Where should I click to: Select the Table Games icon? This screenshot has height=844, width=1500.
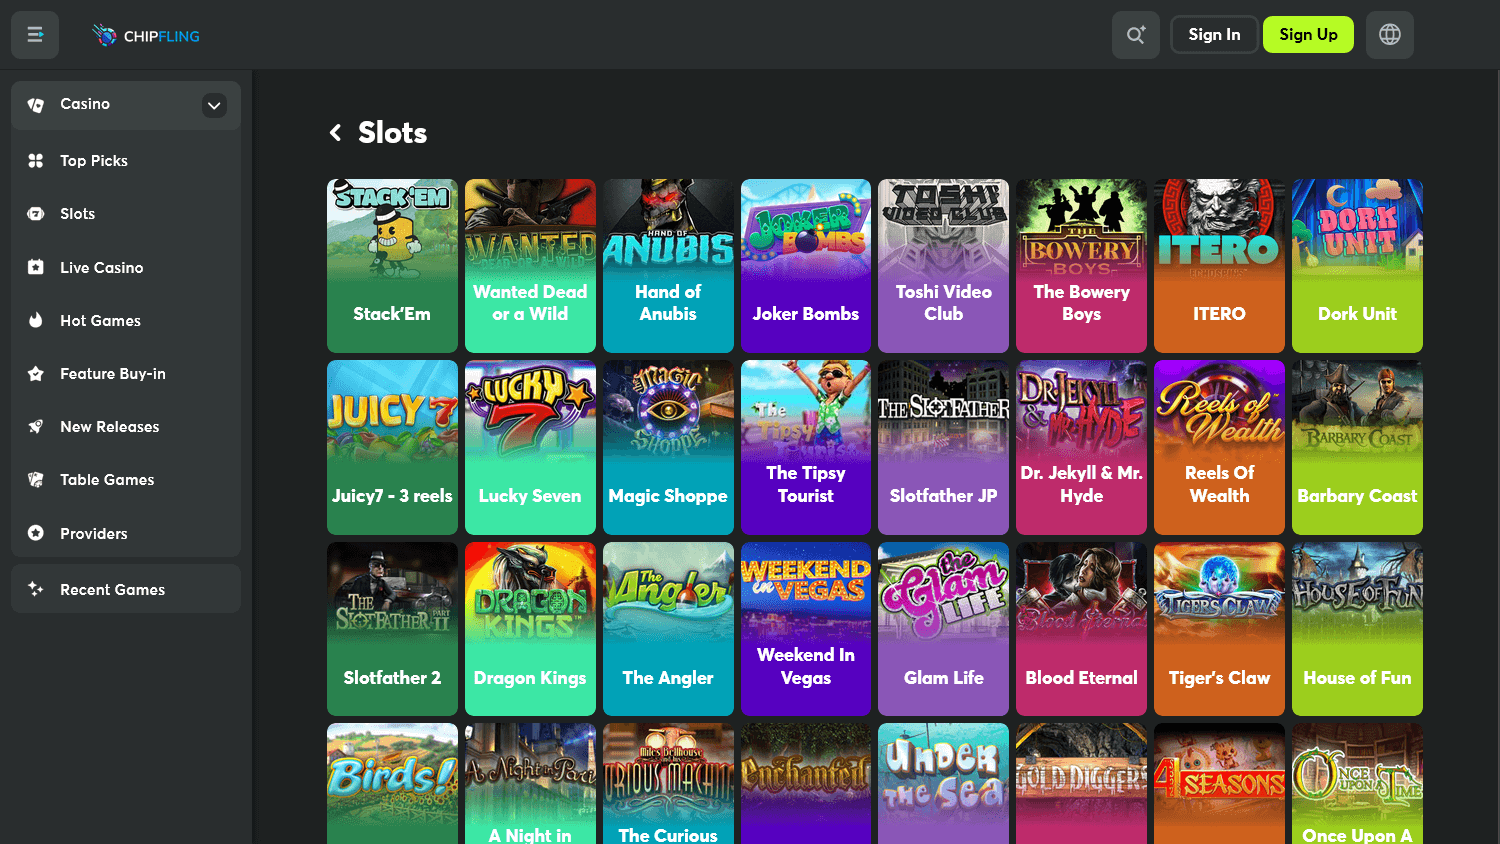35,479
